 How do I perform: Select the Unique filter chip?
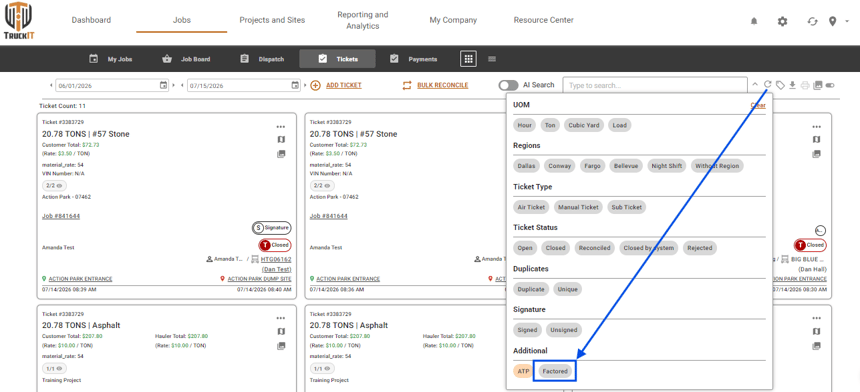pyautogui.click(x=568, y=289)
